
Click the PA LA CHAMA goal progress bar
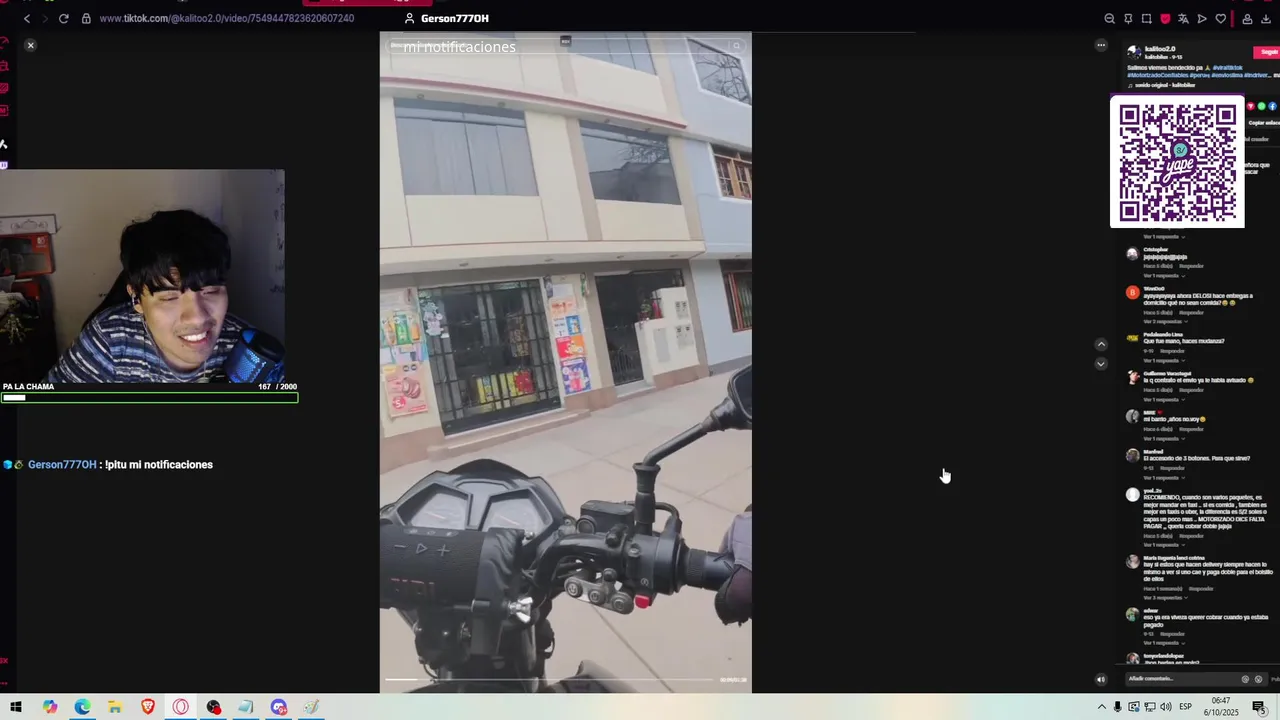coord(149,398)
